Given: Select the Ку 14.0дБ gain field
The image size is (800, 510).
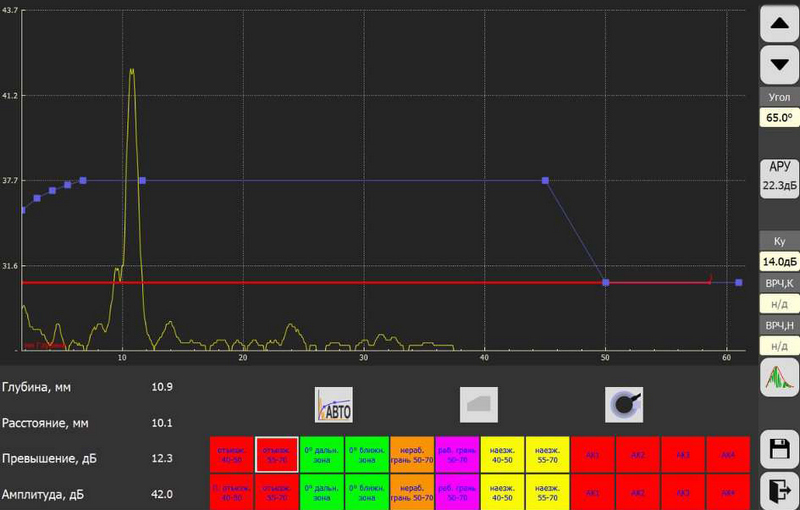Looking at the screenshot, I should click(x=778, y=262).
